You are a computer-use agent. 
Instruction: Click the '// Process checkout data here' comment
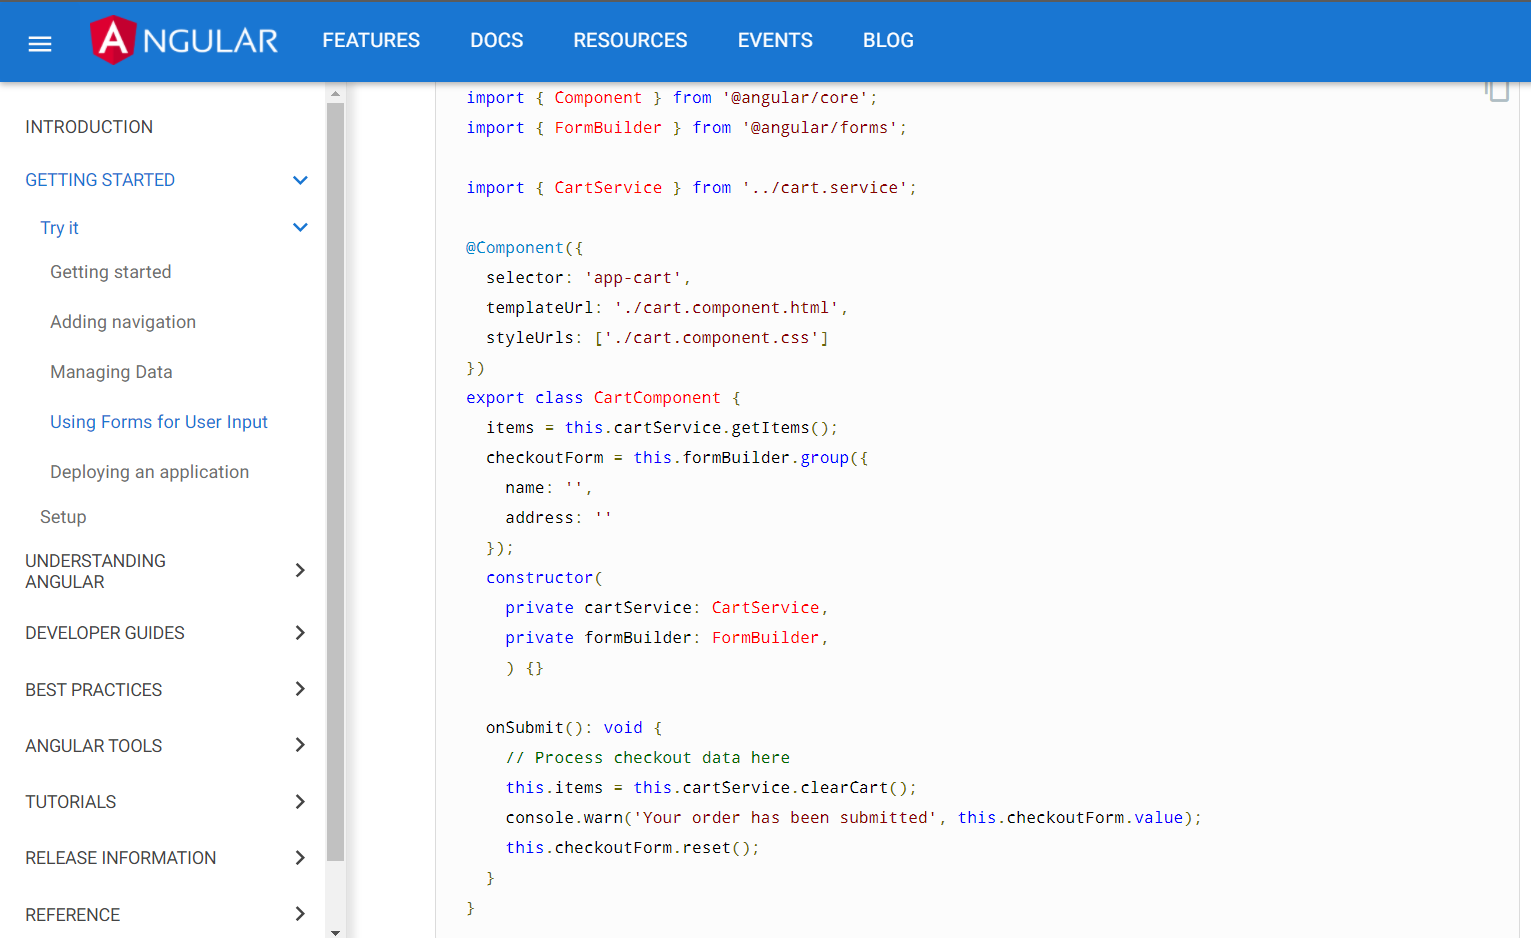[648, 758]
